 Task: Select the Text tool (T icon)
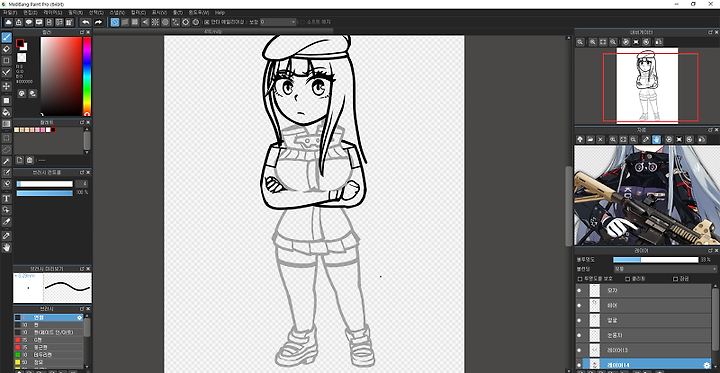(6, 198)
